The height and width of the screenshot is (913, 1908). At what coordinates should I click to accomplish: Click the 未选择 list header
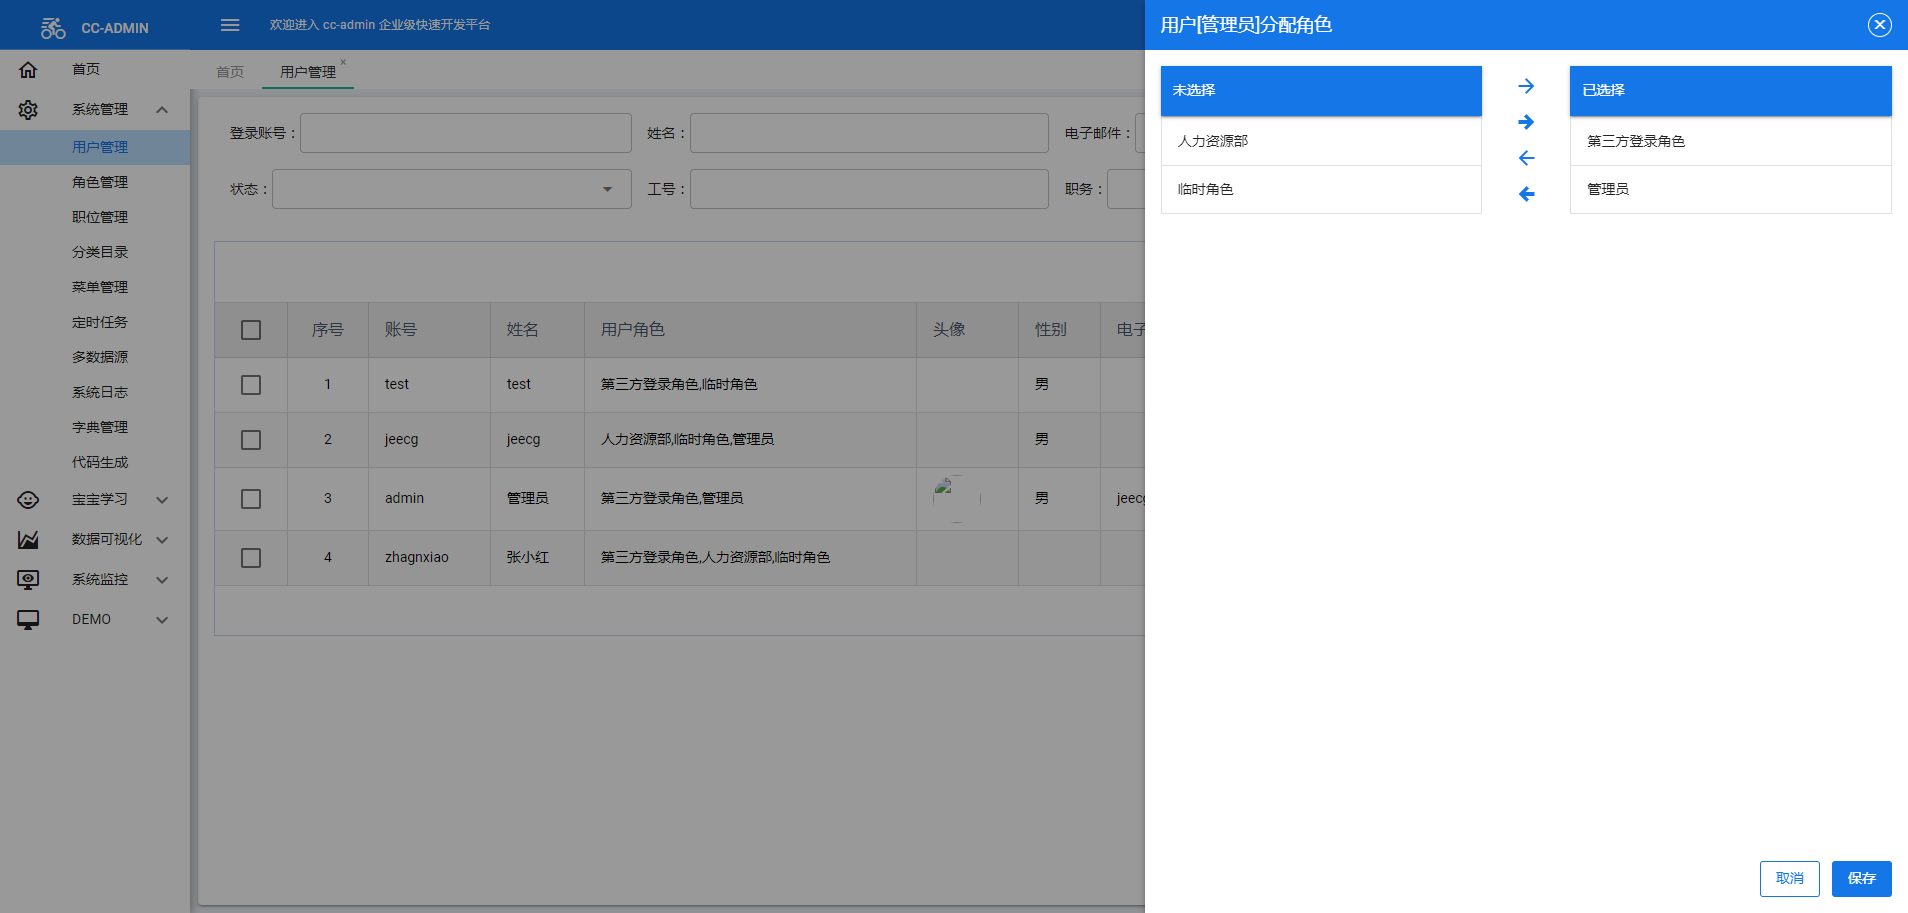coord(1321,91)
